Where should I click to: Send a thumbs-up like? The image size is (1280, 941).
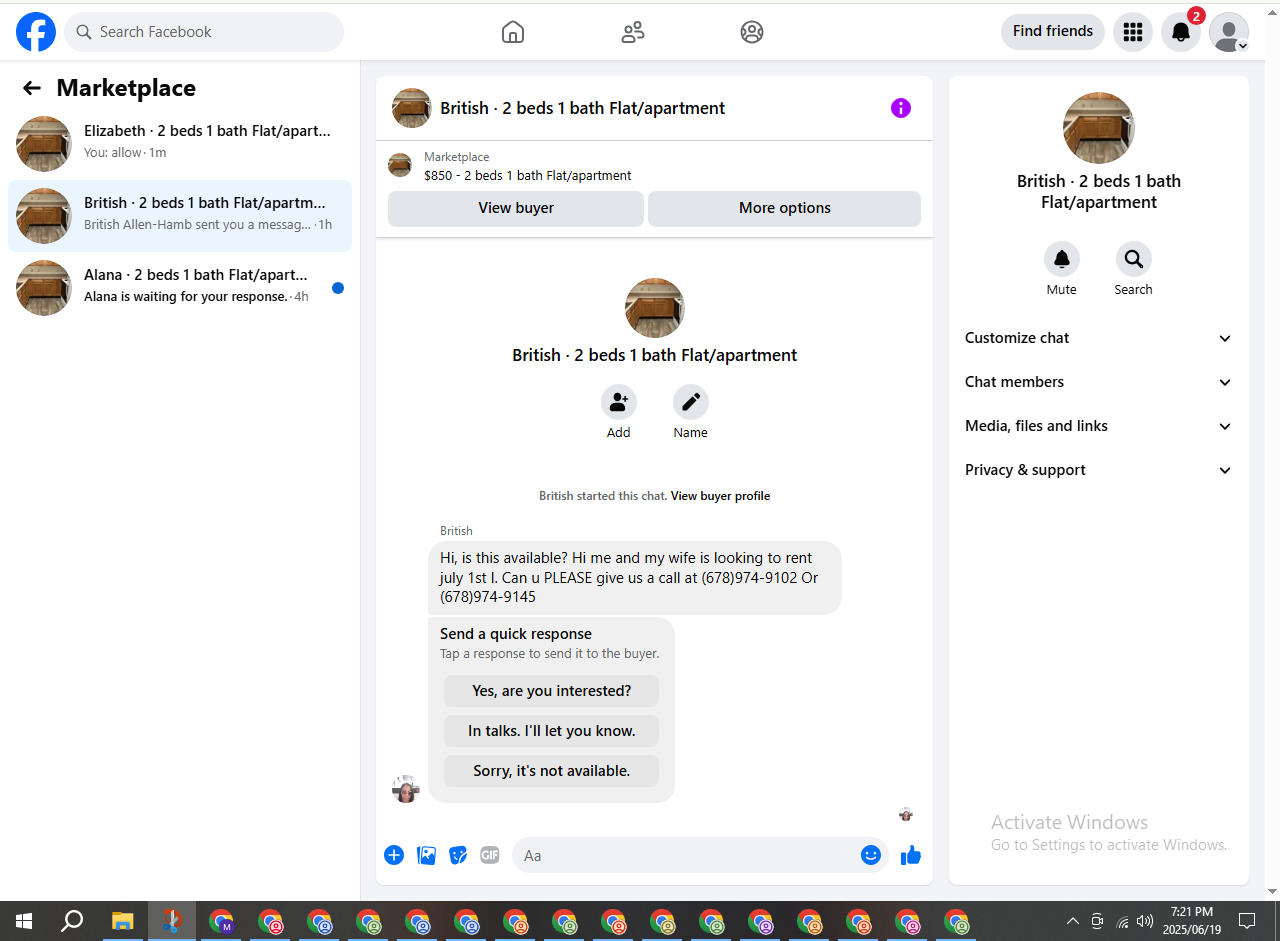pos(911,855)
